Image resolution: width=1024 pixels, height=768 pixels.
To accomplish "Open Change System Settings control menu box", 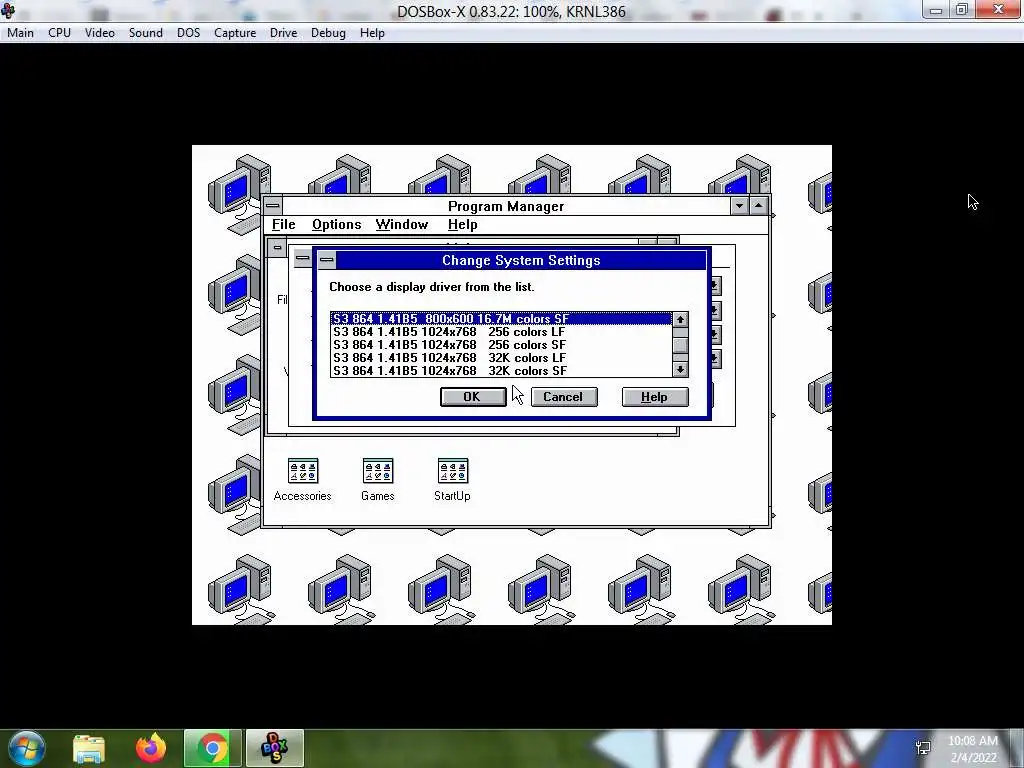I will click(x=327, y=261).
